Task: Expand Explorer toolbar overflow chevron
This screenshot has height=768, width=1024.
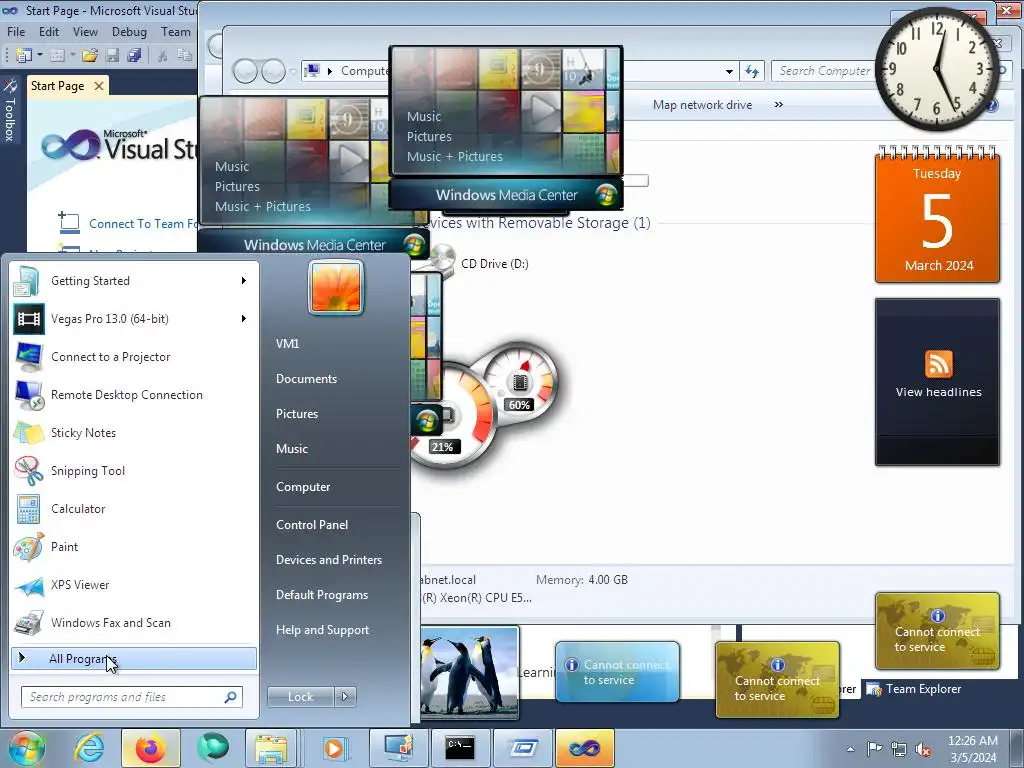Action: pyautogui.click(x=778, y=104)
